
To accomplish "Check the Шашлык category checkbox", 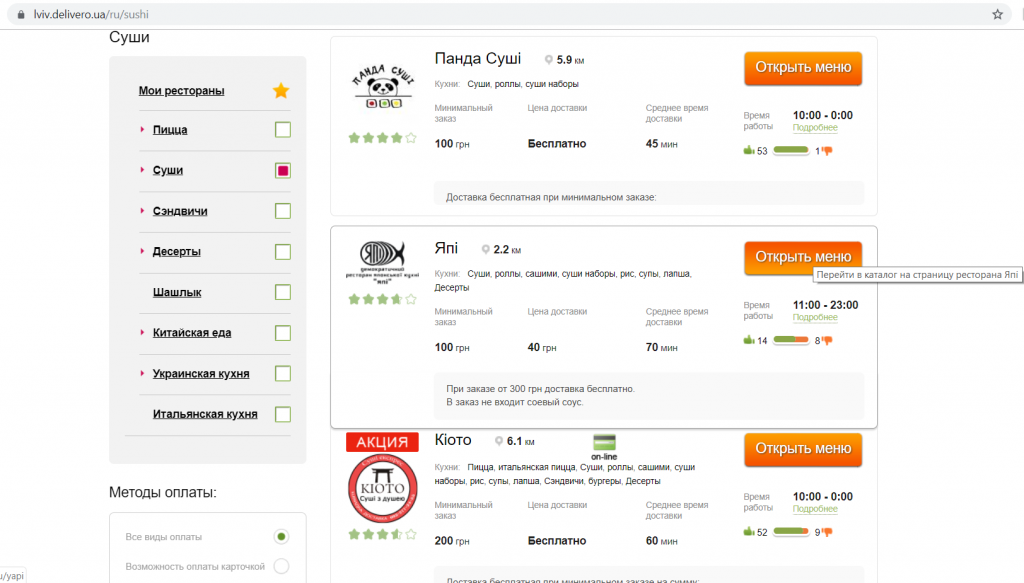I will coord(283,292).
